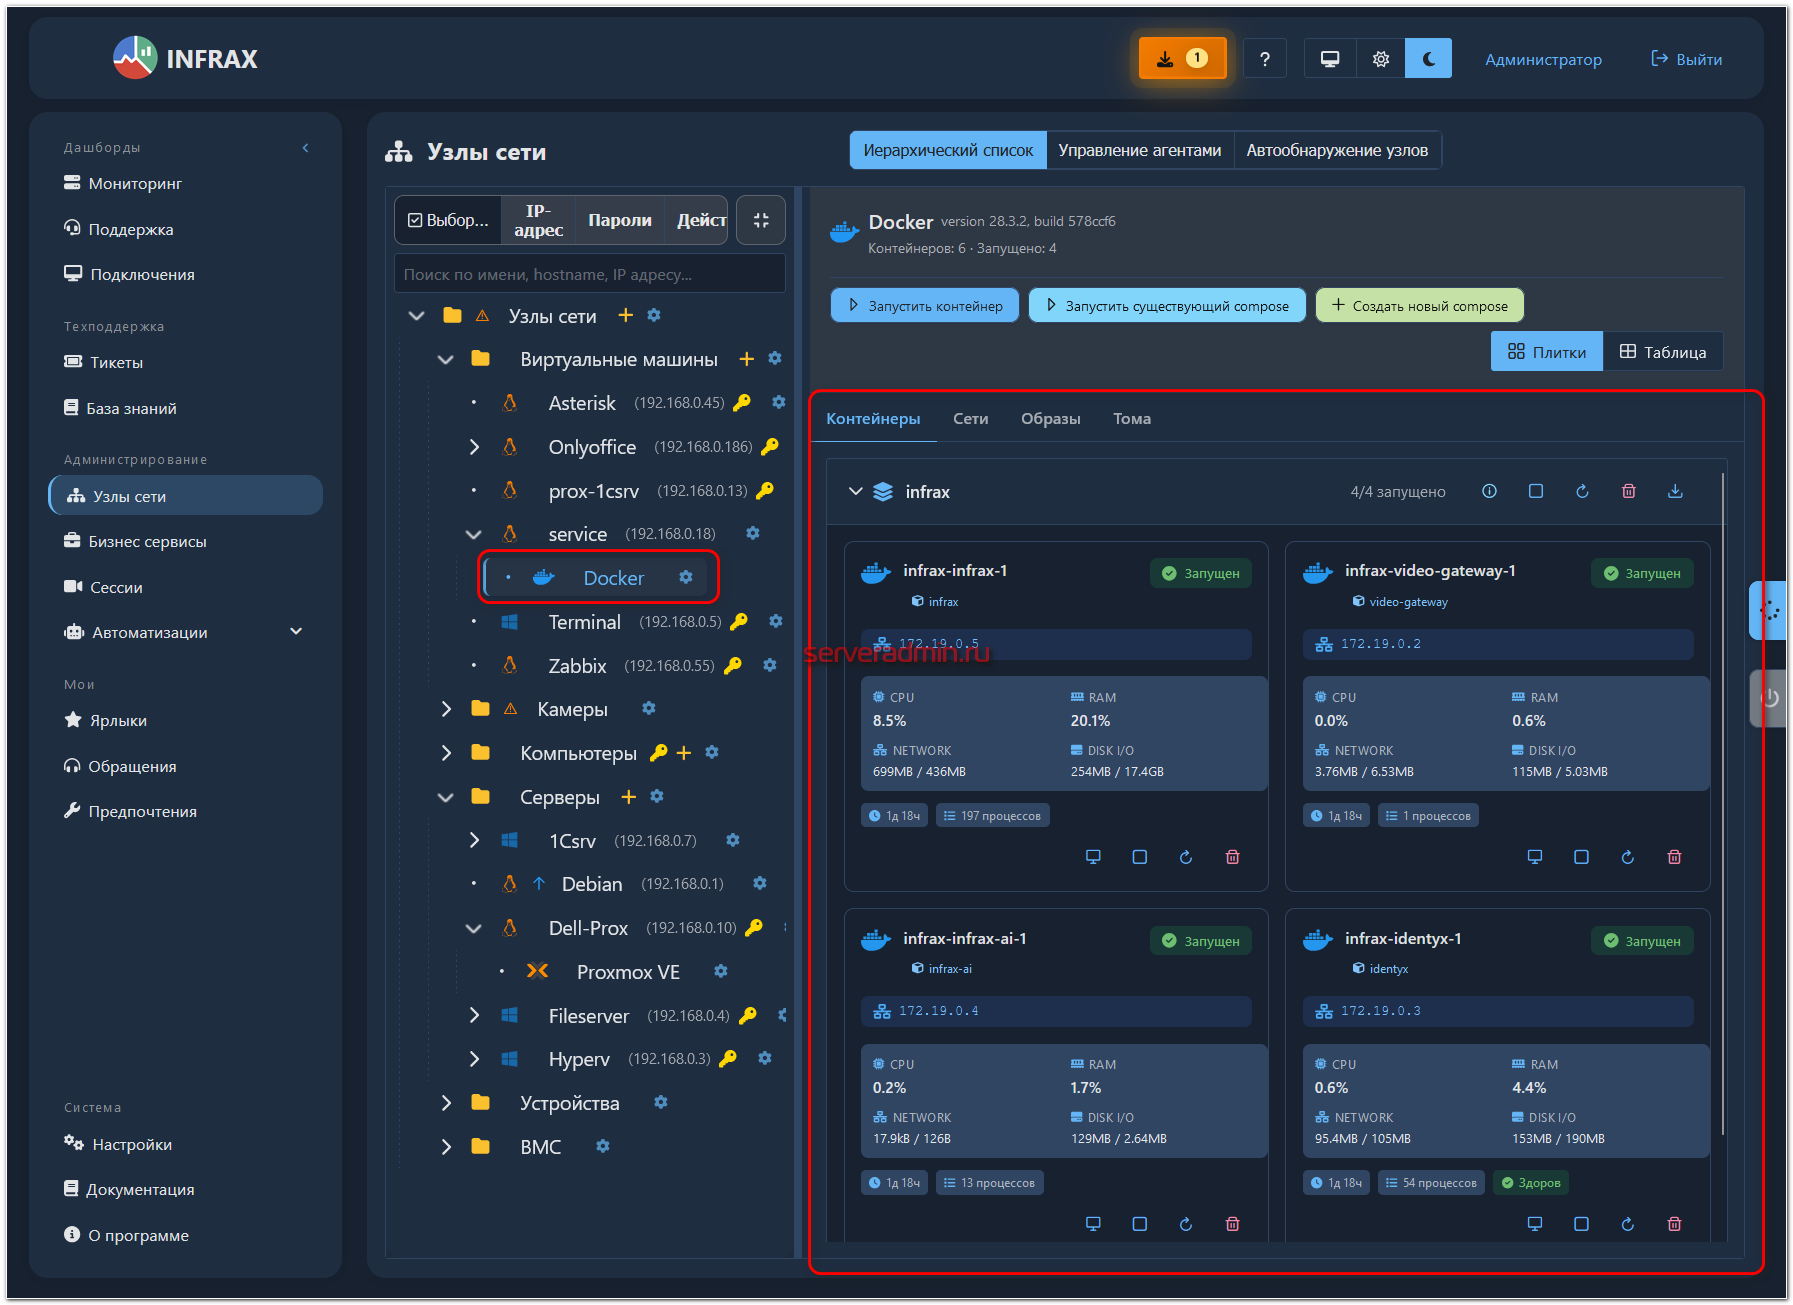Viewport: 1793px width, 1305px height.
Task: Restart the infrax-infrax-1 container
Action: [1185, 857]
